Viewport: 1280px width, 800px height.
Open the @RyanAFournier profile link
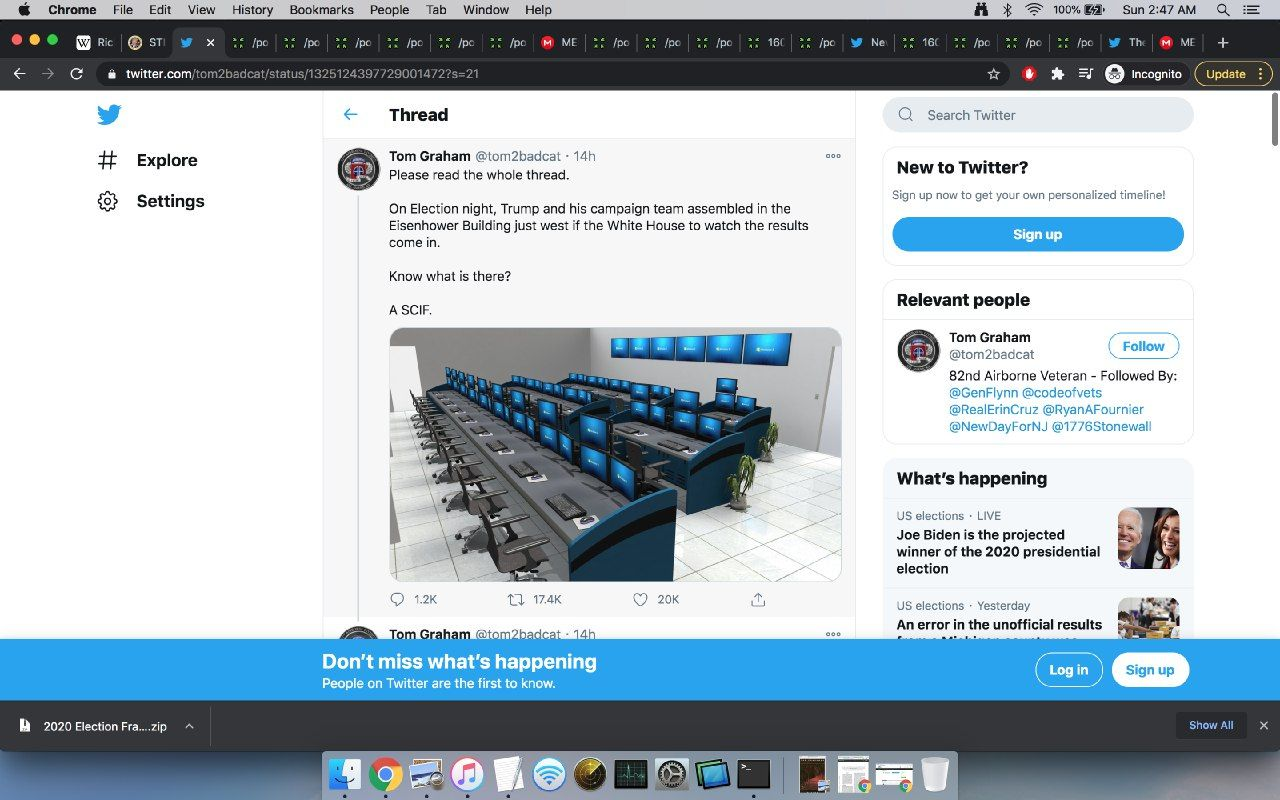pyautogui.click(x=1093, y=410)
